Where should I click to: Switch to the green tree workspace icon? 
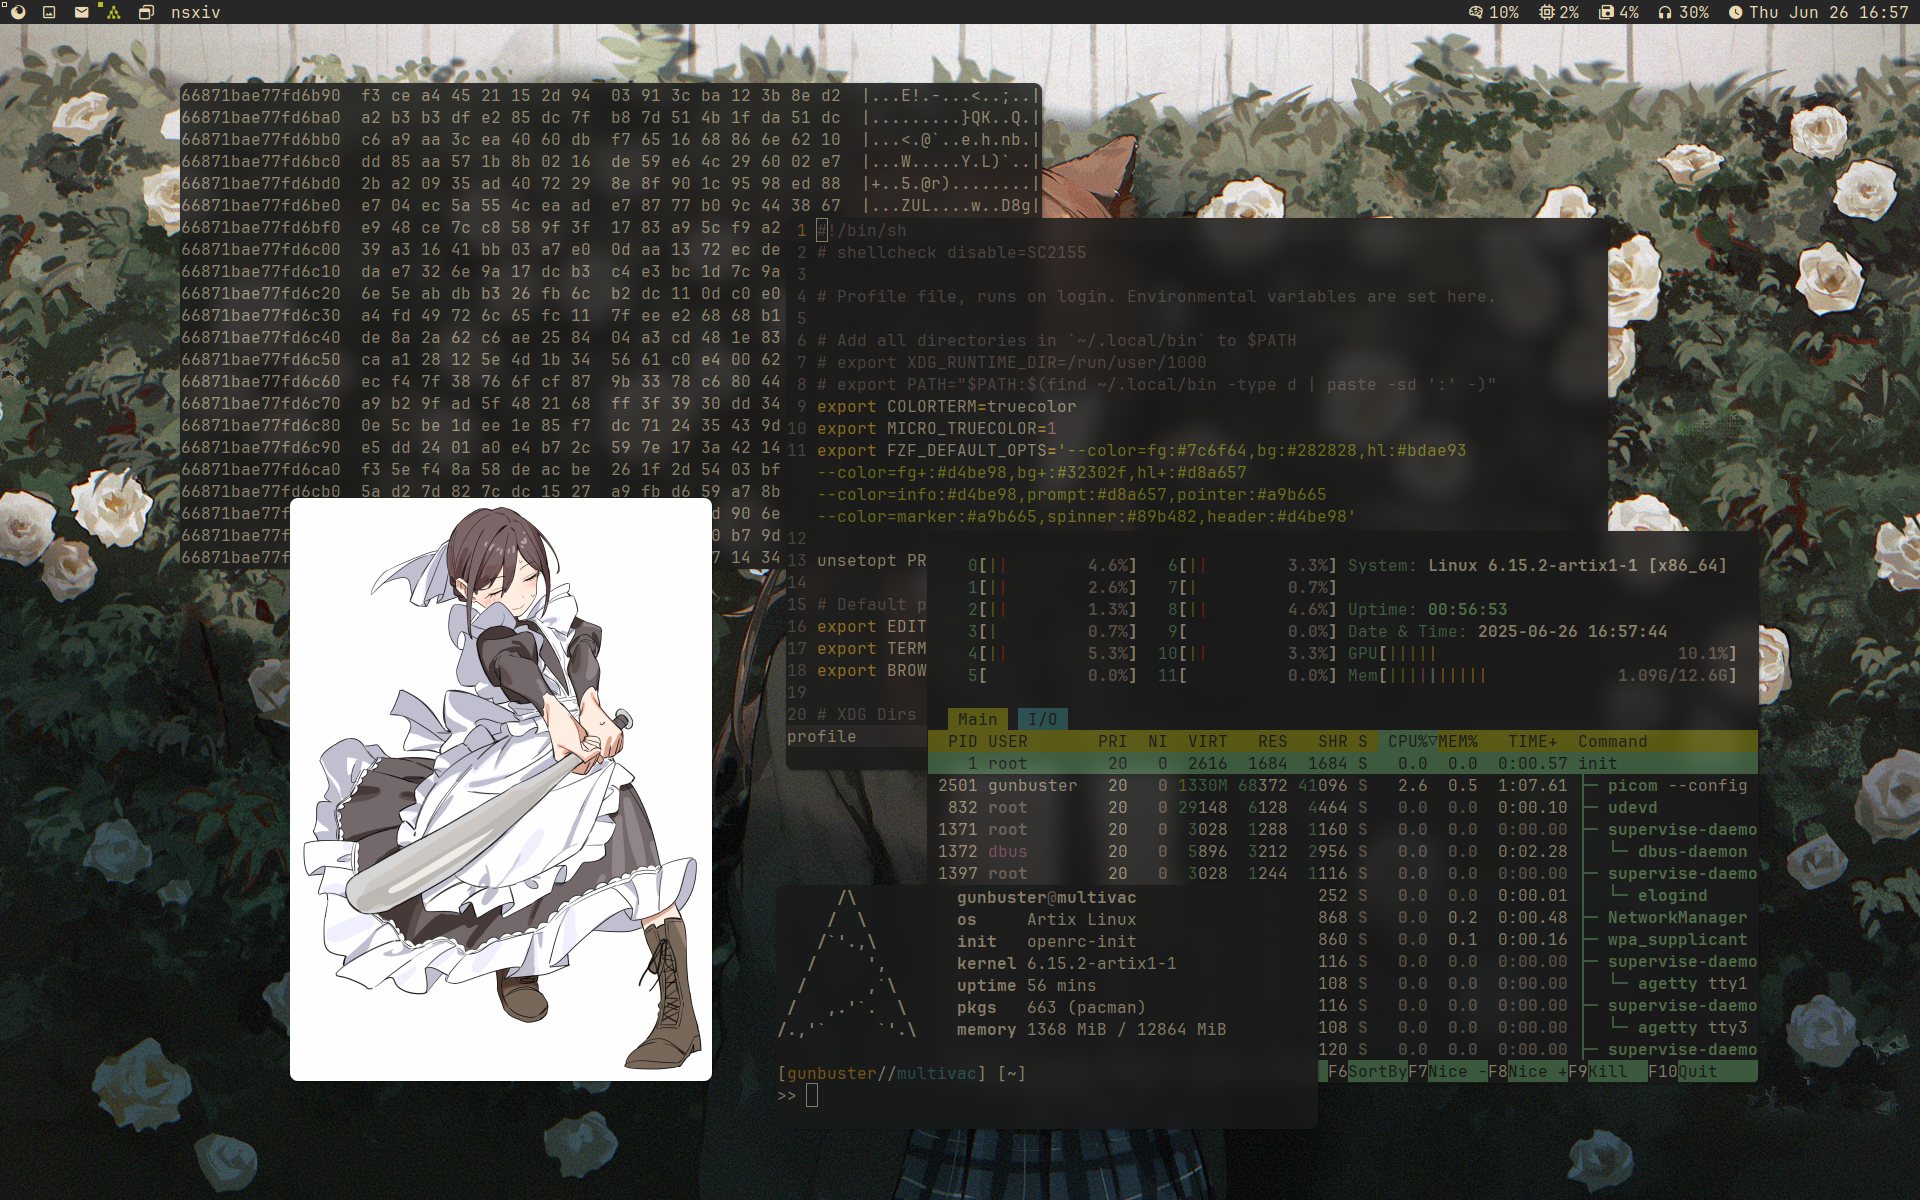pos(113,12)
